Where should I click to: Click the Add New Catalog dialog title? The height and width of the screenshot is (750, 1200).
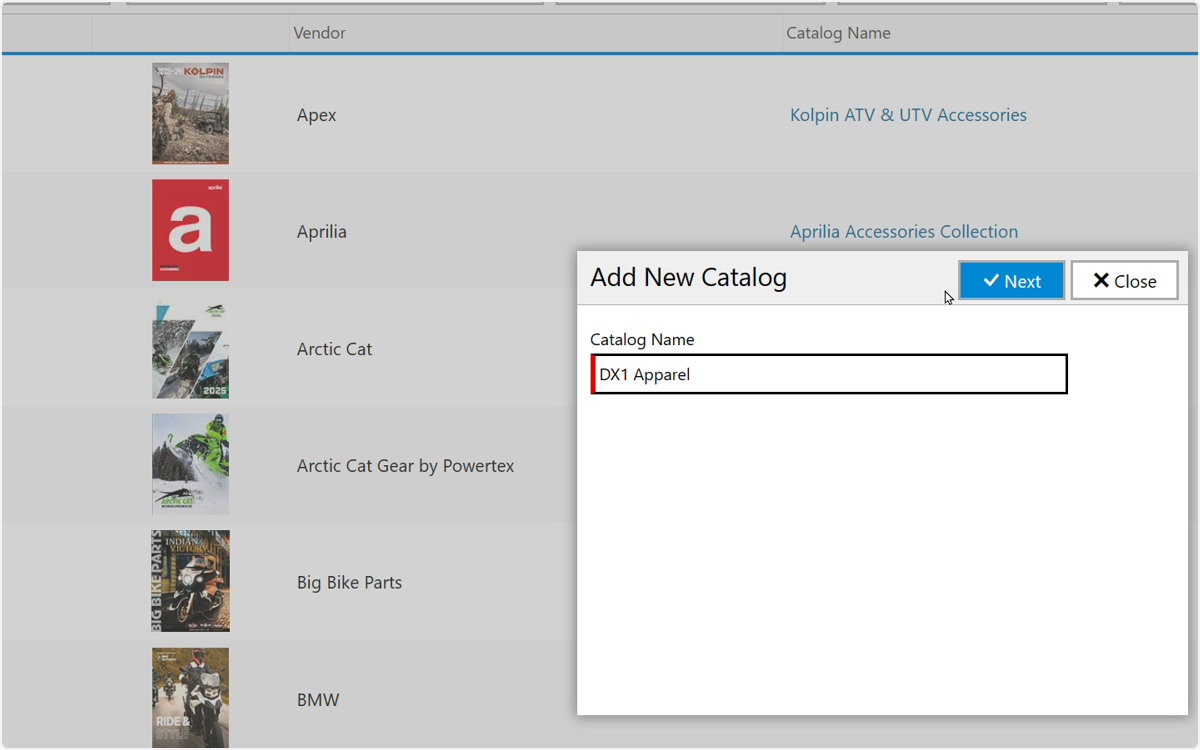point(688,278)
